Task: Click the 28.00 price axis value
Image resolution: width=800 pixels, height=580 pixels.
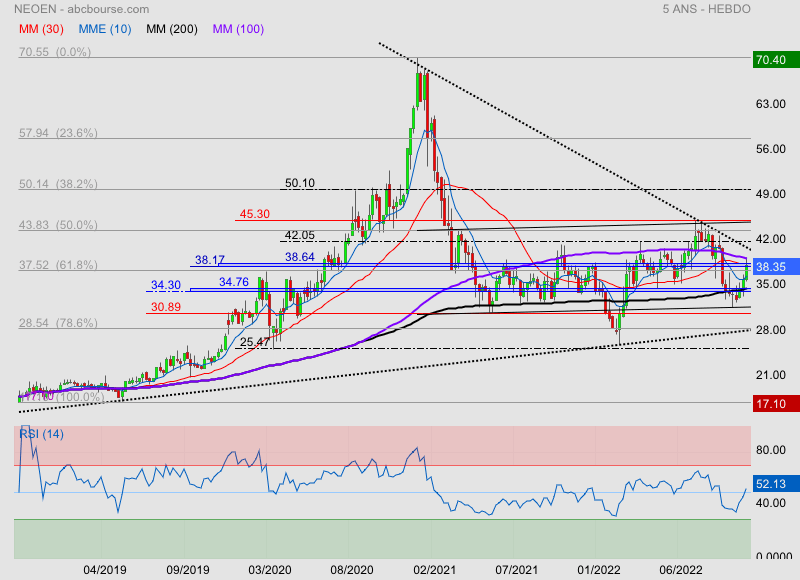Action: 771,330
